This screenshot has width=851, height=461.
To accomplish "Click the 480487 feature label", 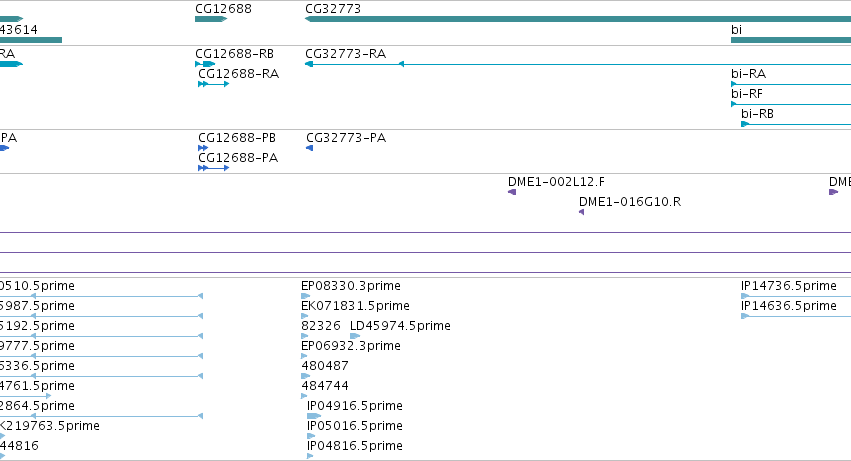I will tap(325, 365).
